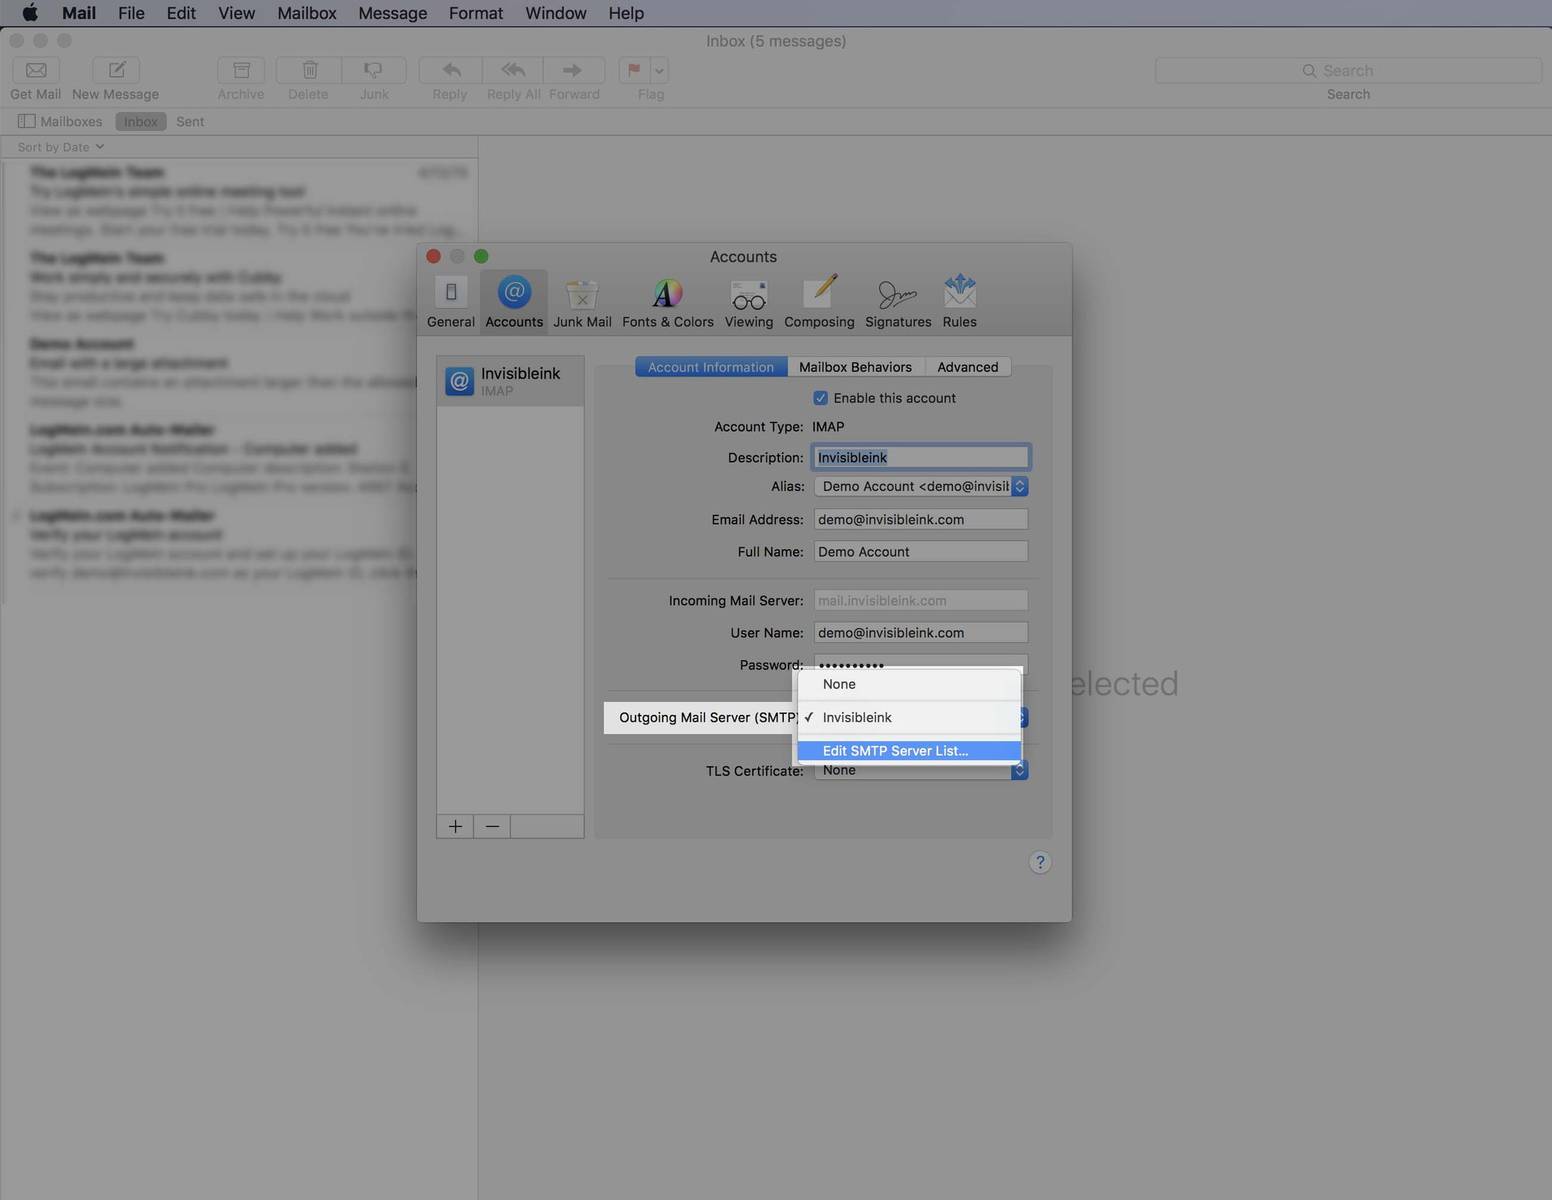The width and height of the screenshot is (1552, 1200).
Task: Click the Archive toolbar icon
Action: pos(241,70)
